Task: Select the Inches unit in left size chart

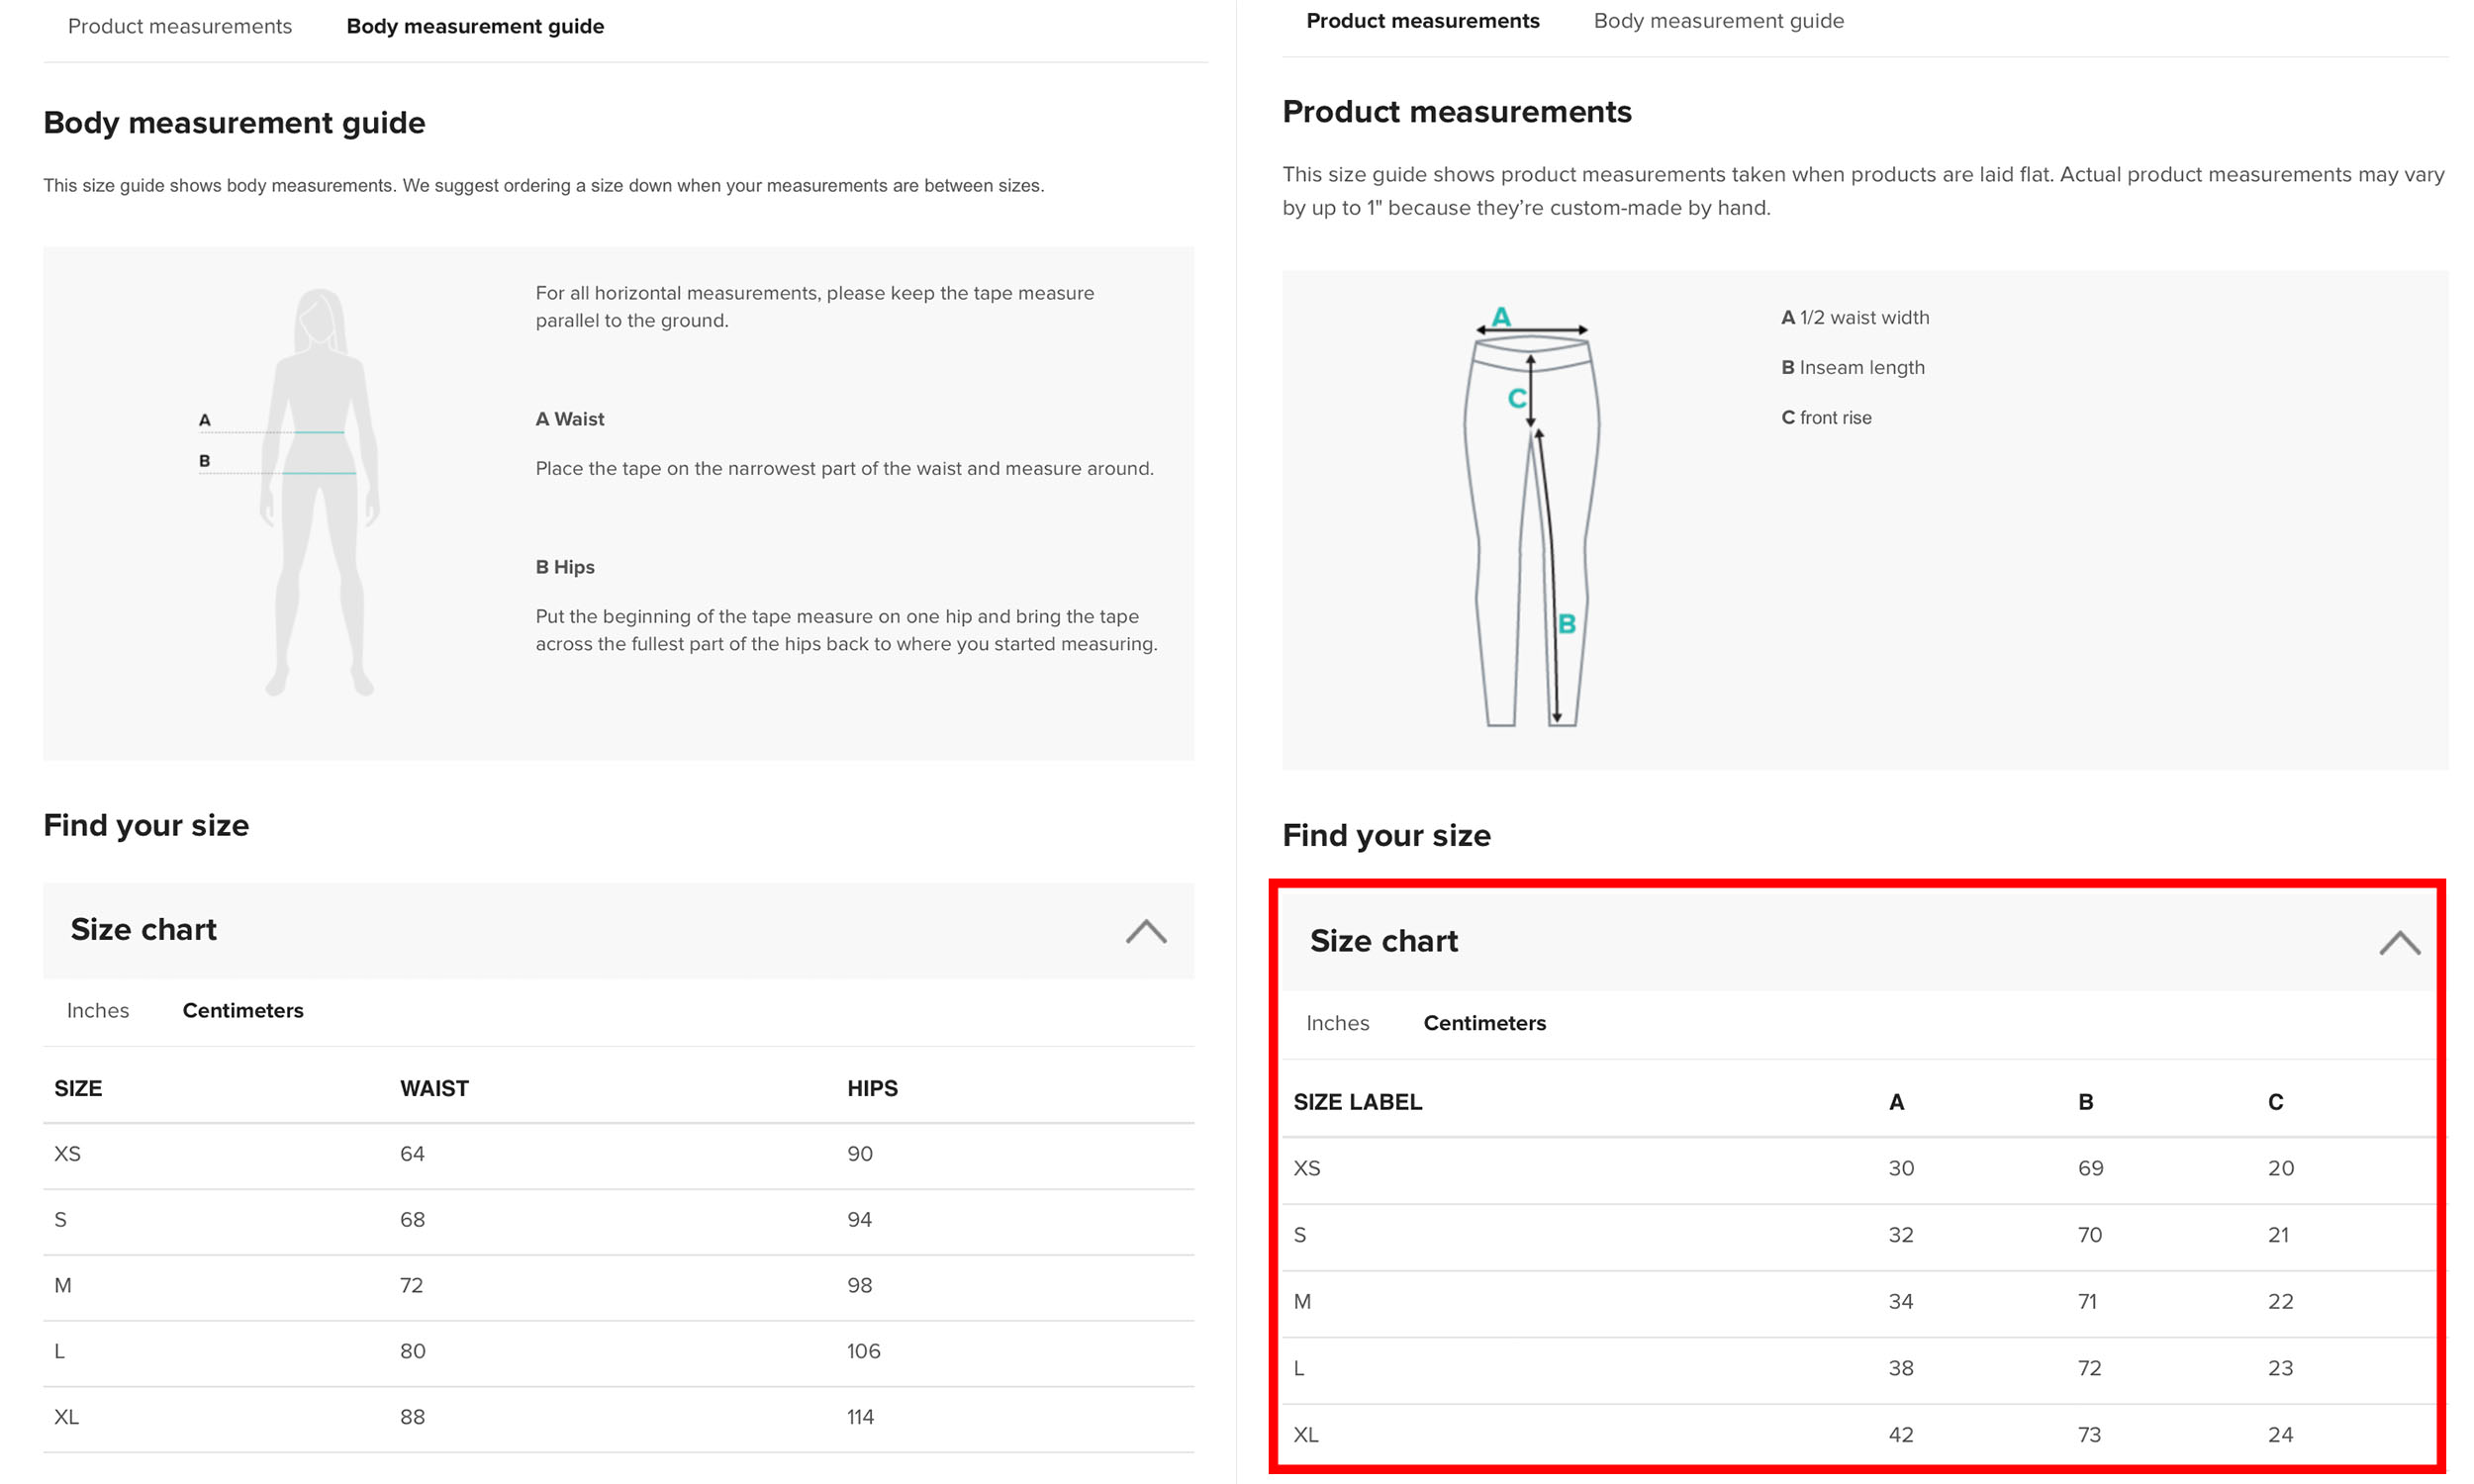Action: (97, 1010)
